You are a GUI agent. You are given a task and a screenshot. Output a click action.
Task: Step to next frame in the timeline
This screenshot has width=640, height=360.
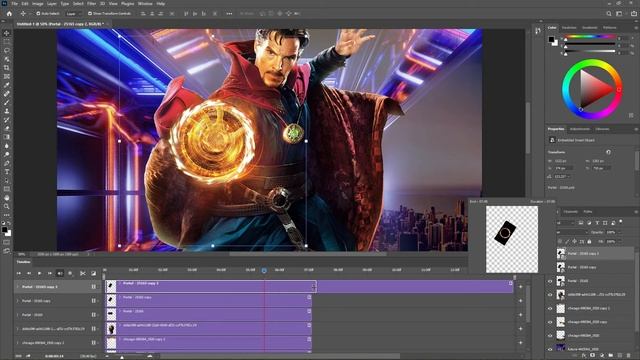pyautogui.click(x=49, y=273)
